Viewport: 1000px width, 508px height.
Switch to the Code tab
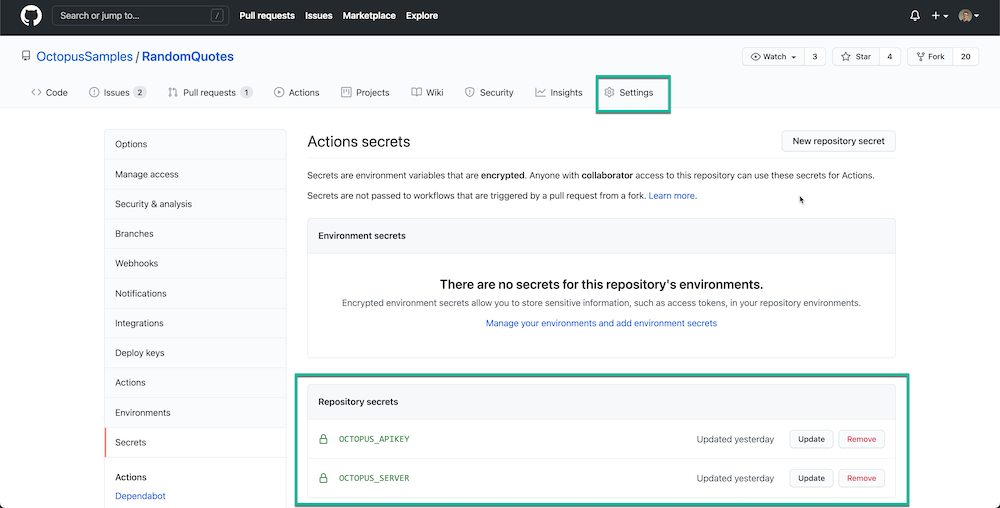pyautogui.click(x=49, y=92)
